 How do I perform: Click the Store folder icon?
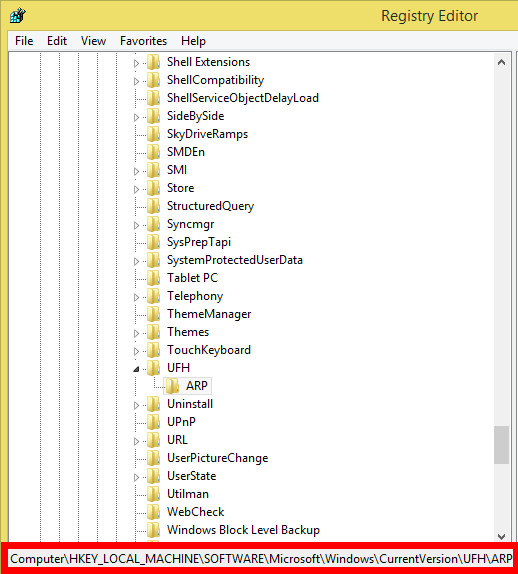[x=154, y=188]
